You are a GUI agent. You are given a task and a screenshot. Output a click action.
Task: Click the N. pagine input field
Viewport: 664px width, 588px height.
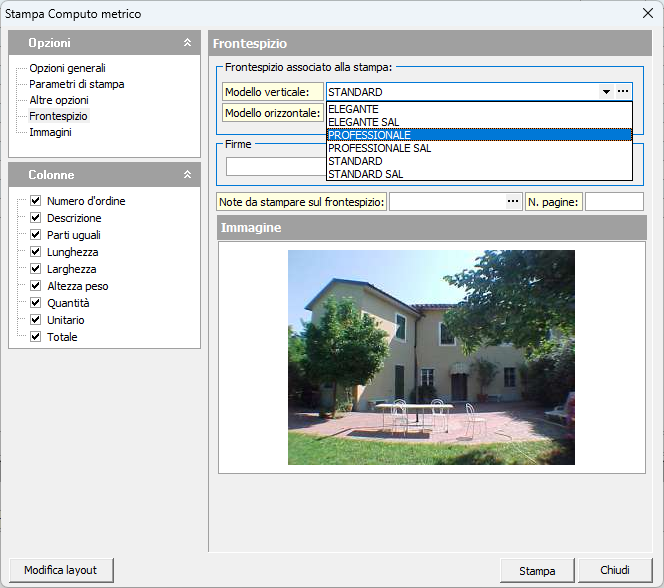[x=613, y=202]
